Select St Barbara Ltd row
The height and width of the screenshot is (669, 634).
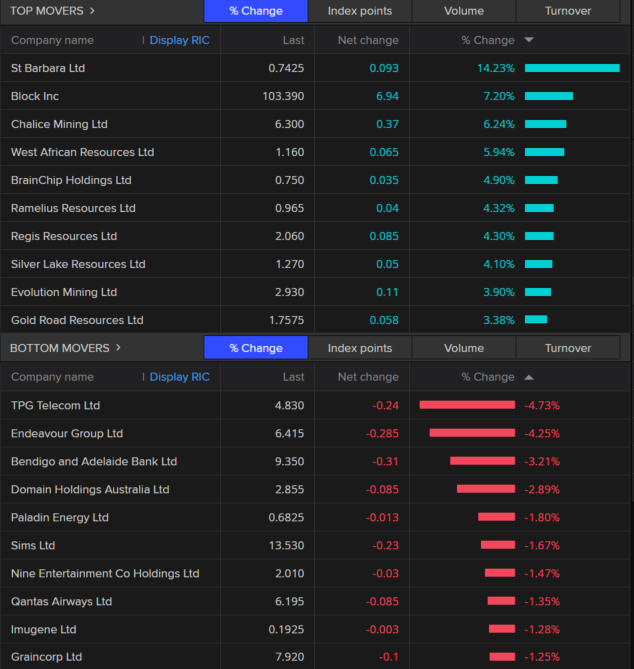click(315, 68)
